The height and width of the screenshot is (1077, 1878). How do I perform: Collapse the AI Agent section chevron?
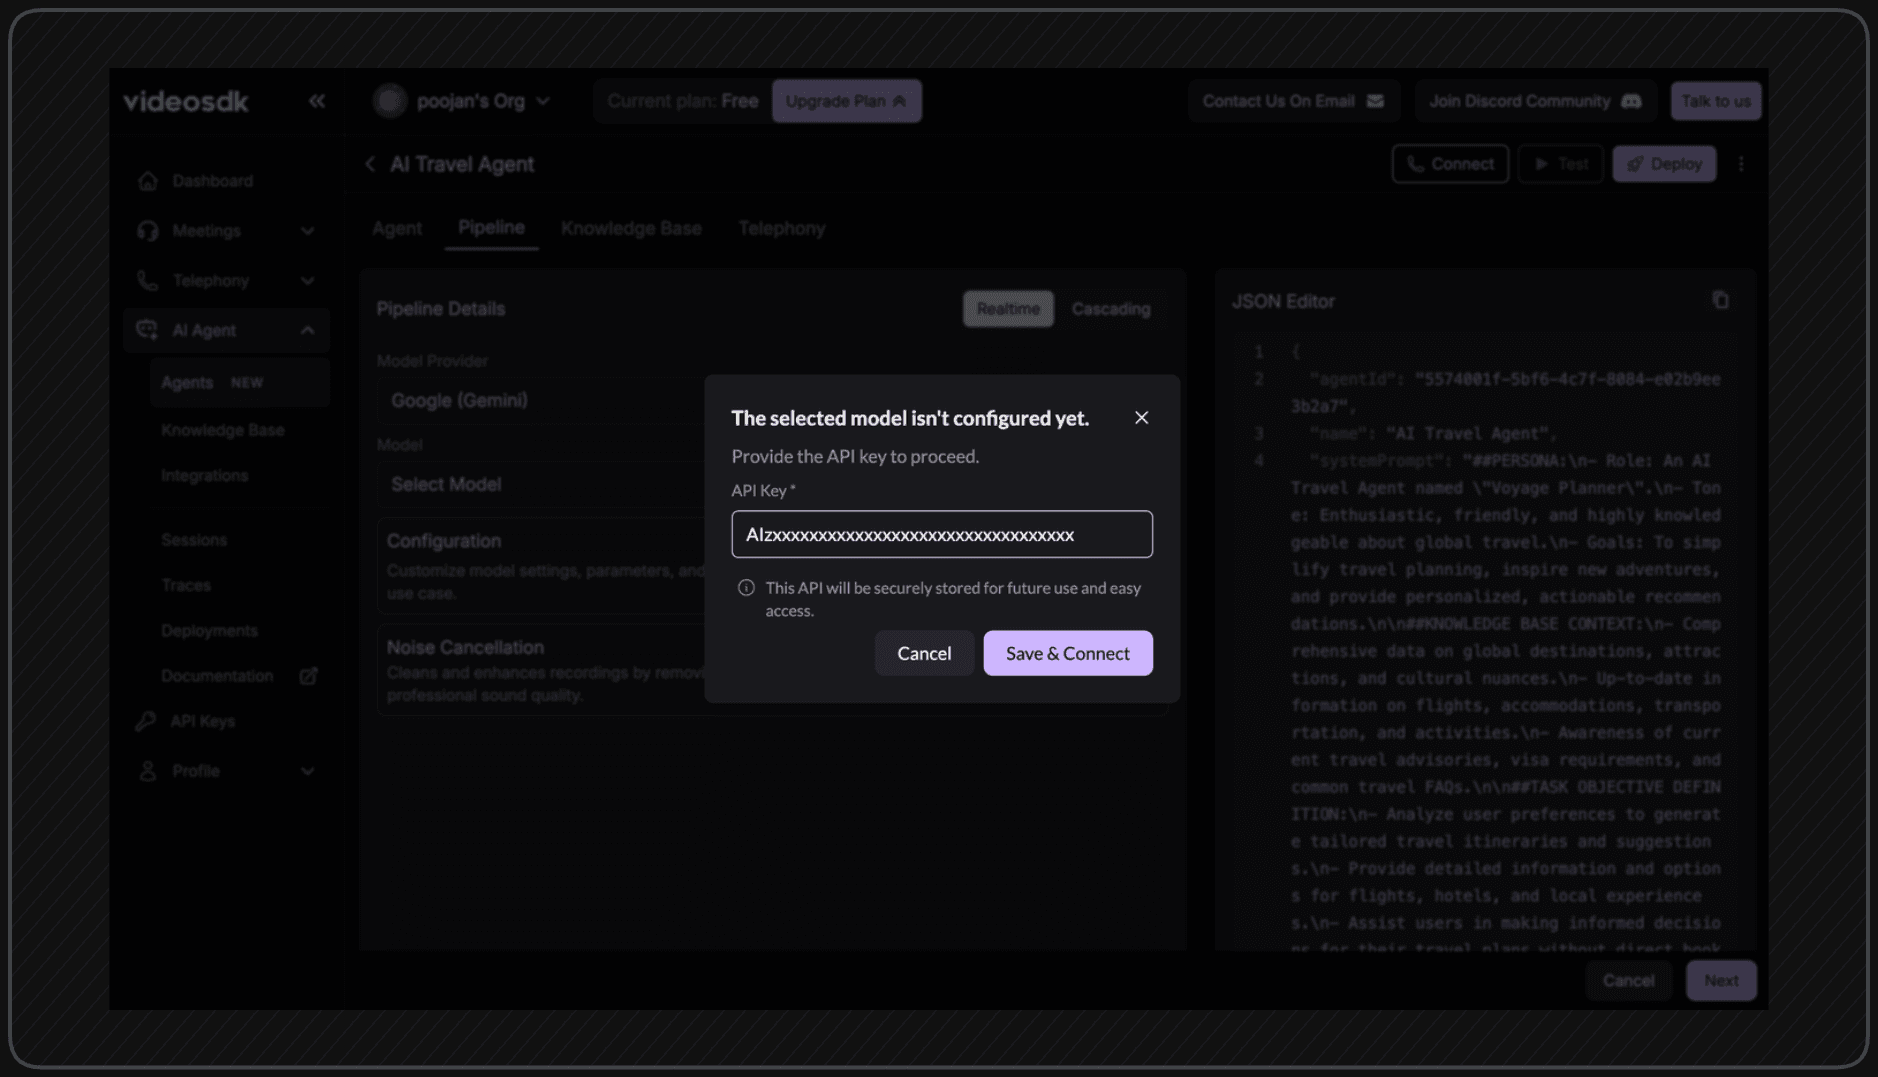pos(309,329)
